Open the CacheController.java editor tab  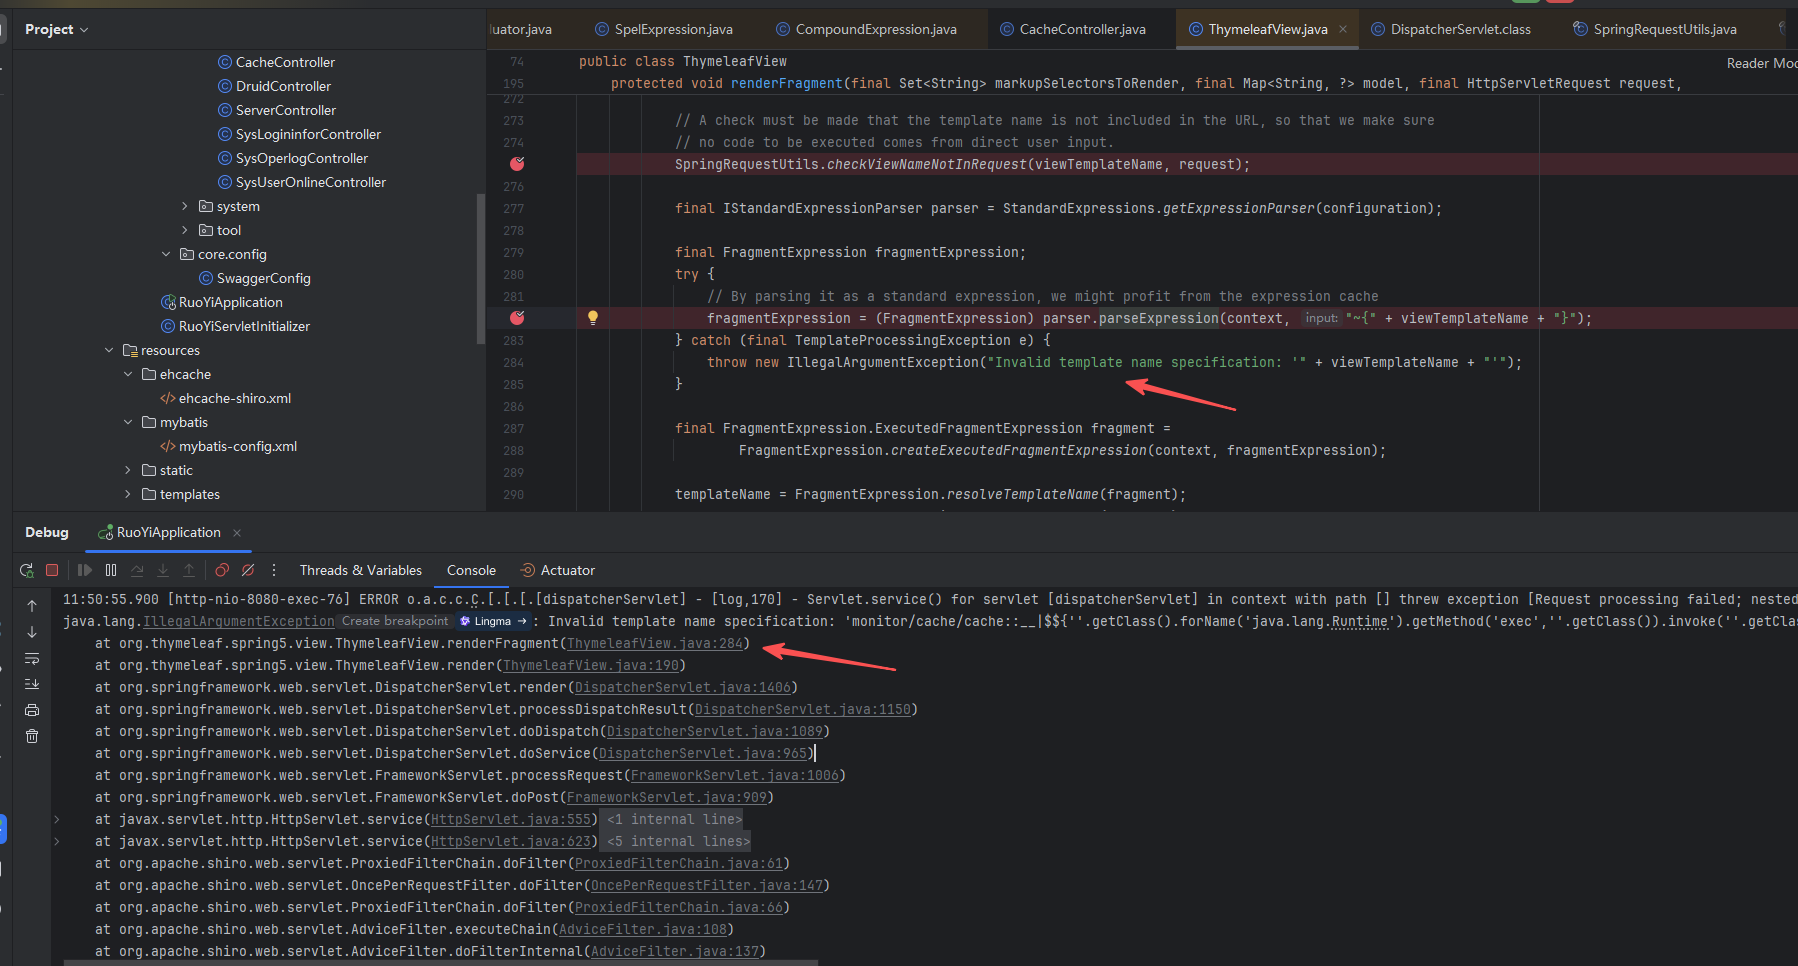coord(1081,29)
